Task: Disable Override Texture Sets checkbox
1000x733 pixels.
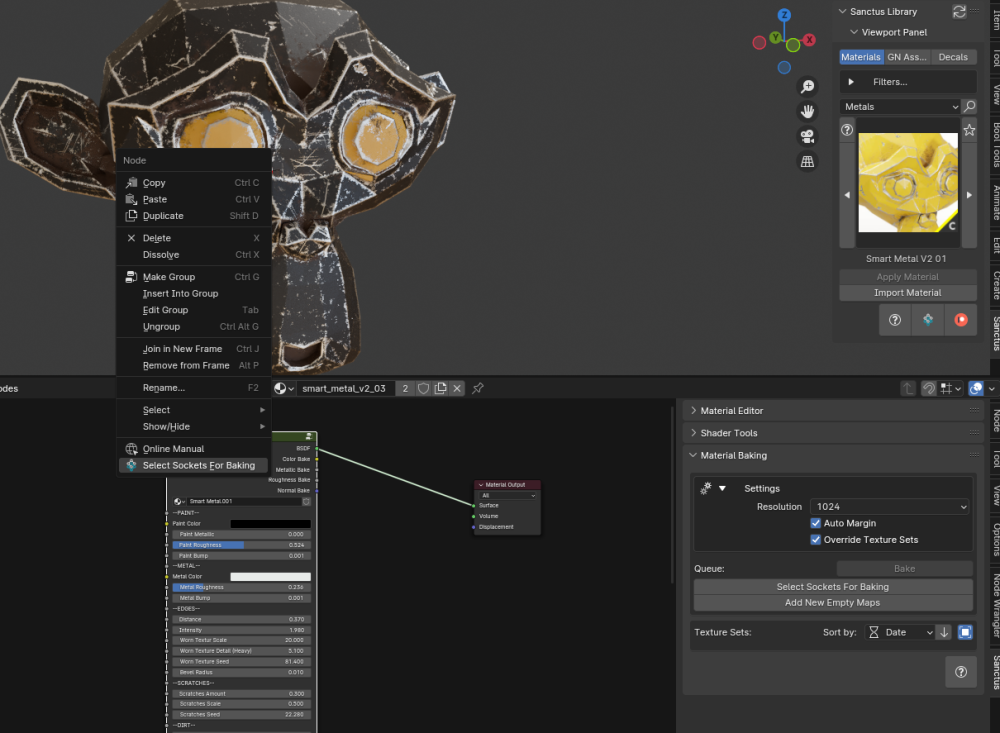Action: point(816,540)
